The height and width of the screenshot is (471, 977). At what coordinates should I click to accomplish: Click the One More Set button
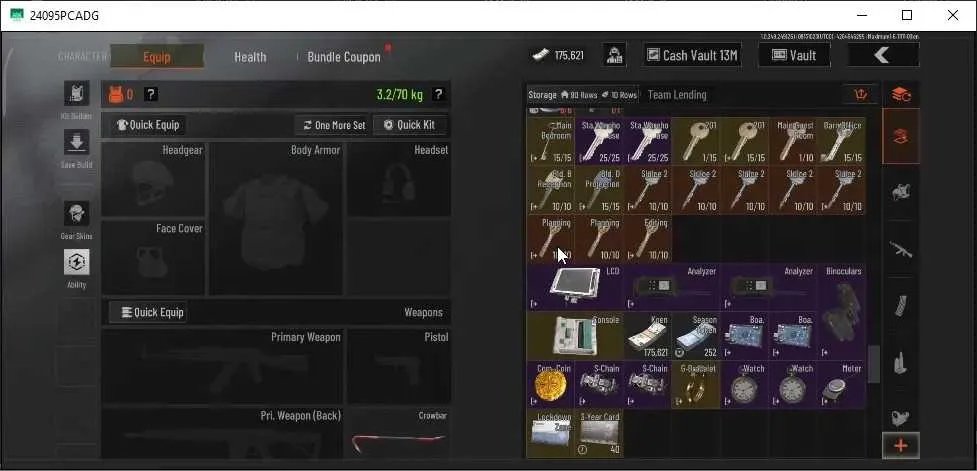click(x=333, y=125)
